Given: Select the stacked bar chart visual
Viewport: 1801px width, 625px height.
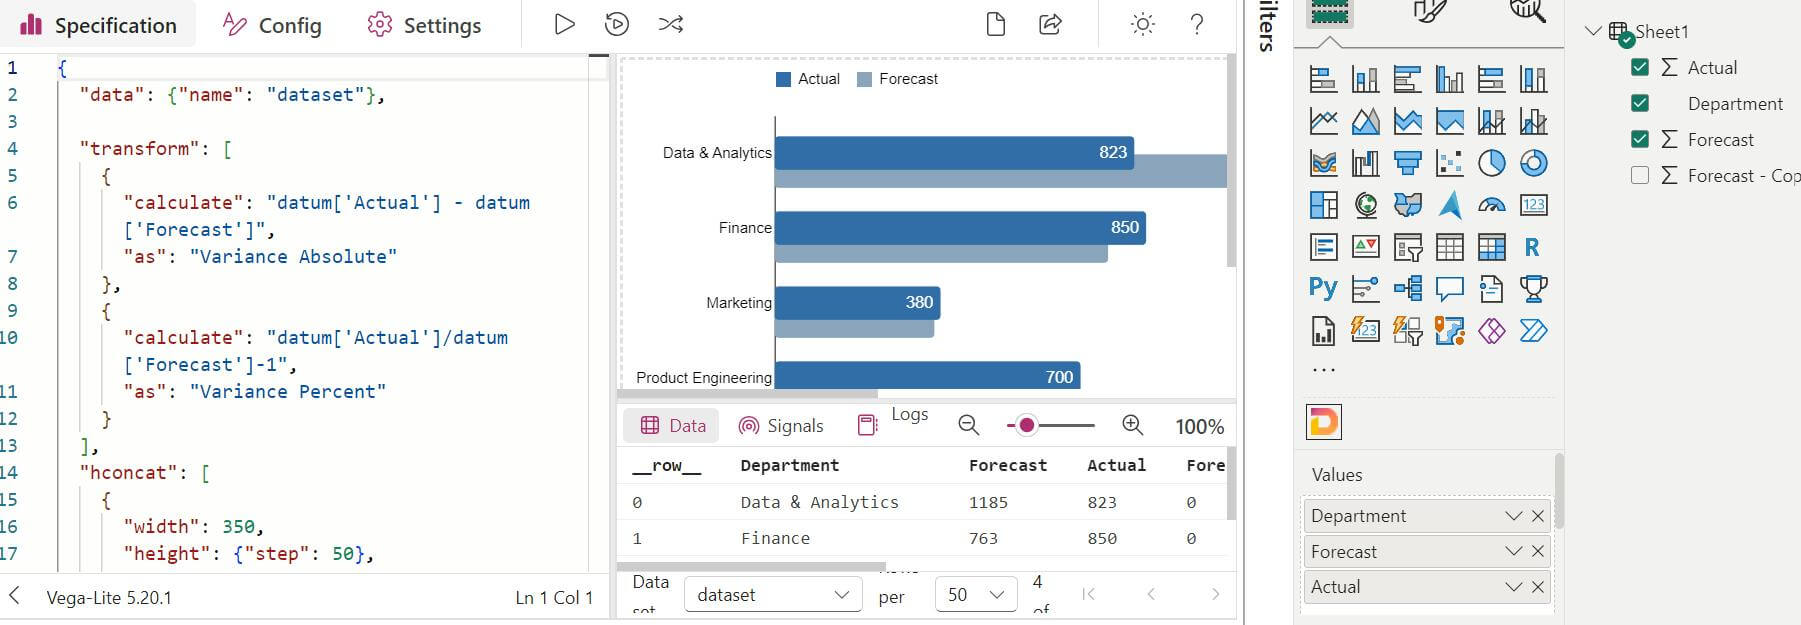Looking at the screenshot, I should pos(1323,79).
